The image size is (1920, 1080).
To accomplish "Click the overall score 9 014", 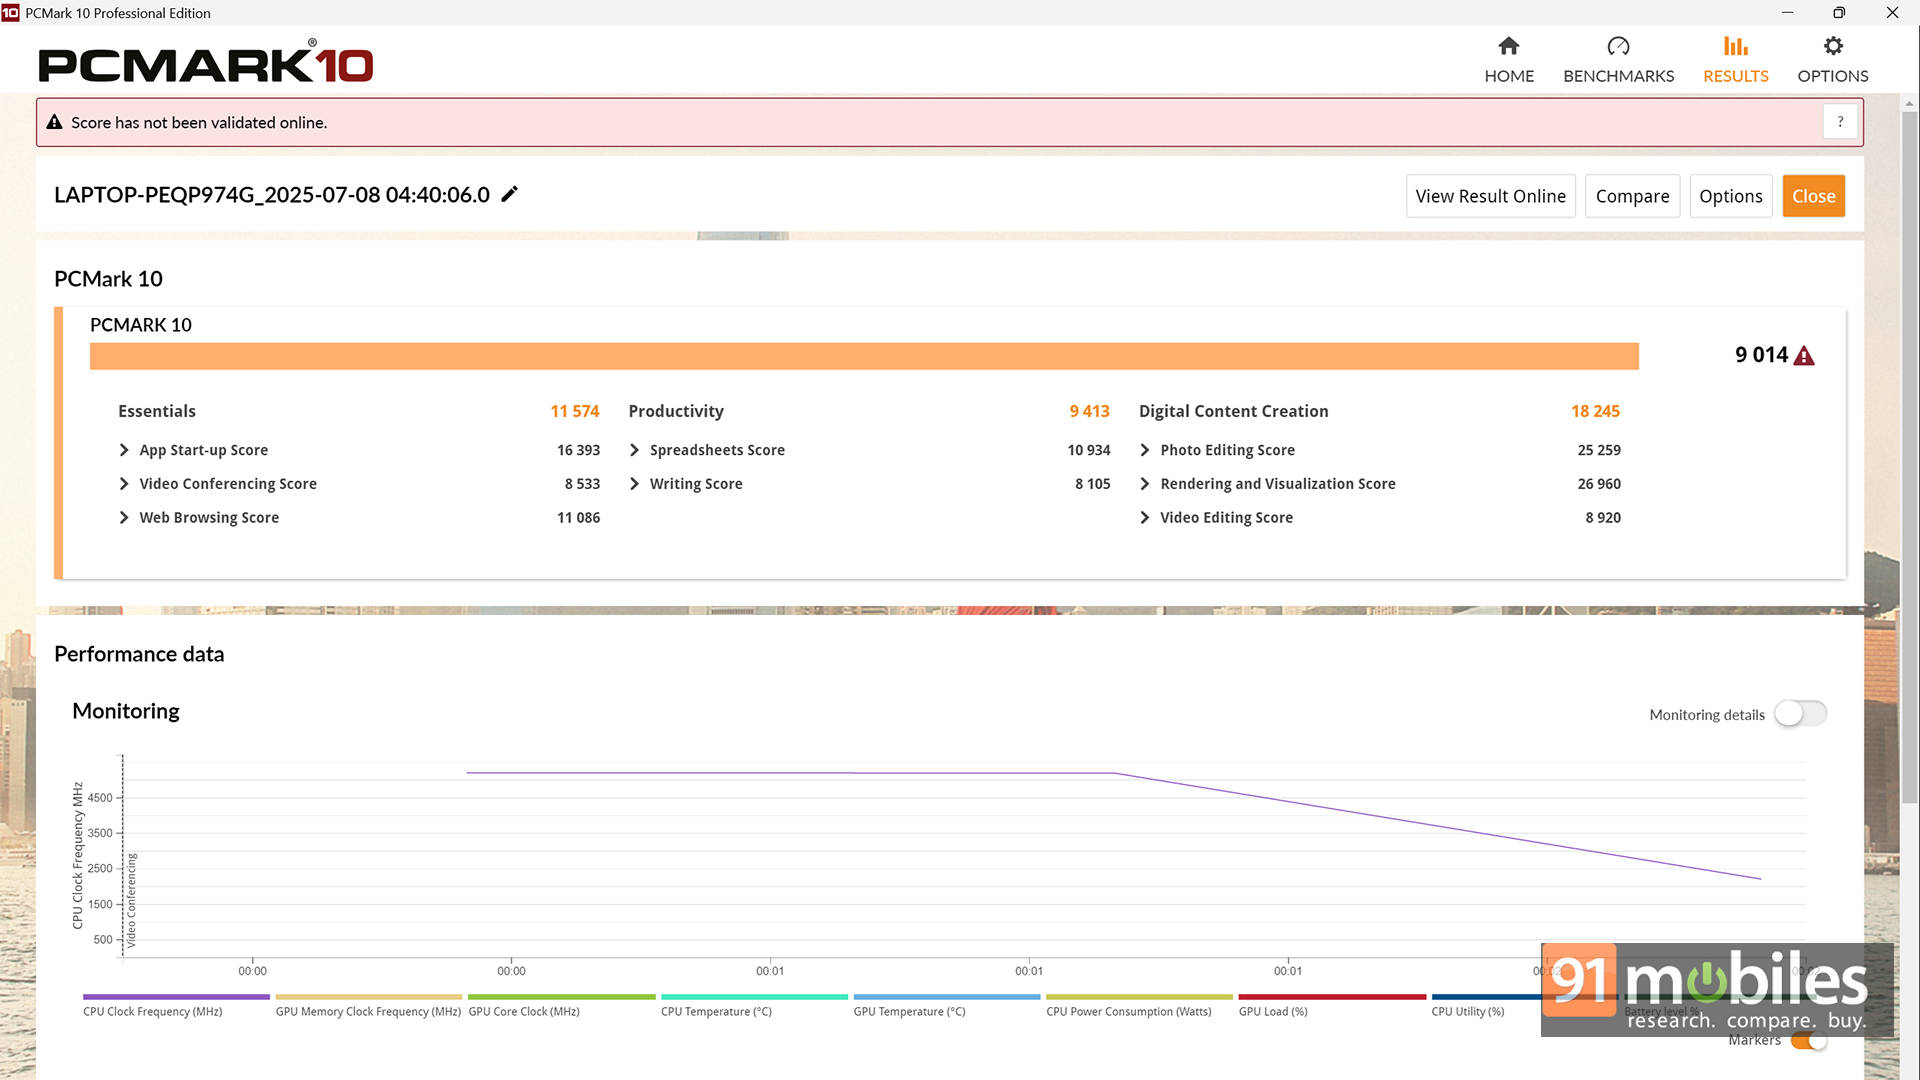I will pos(1761,355).
